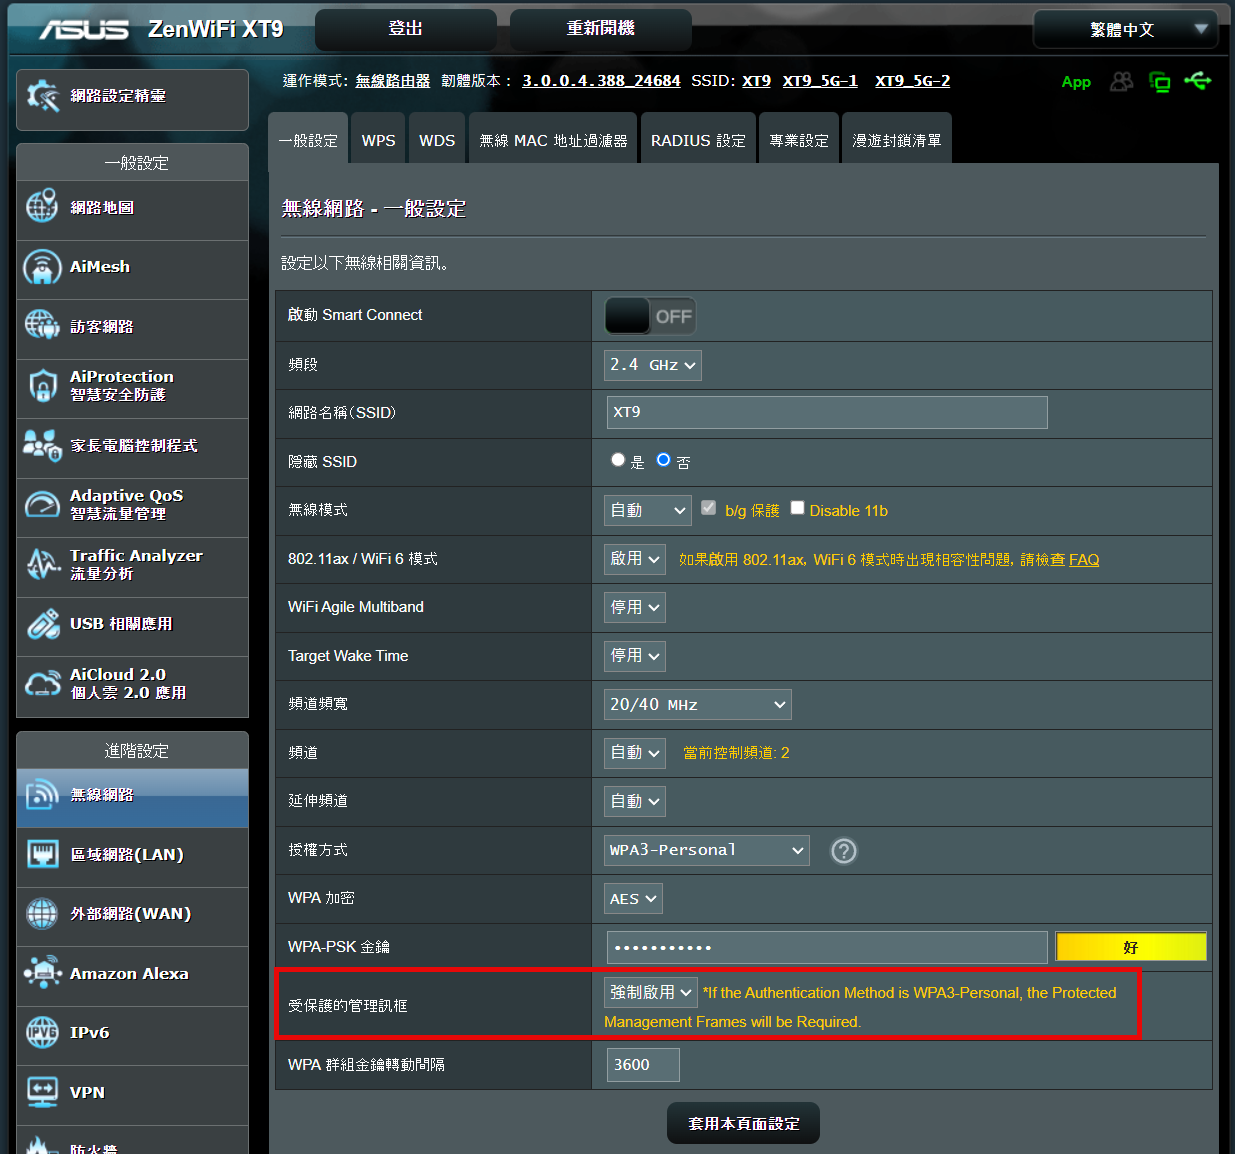The width and height of the screenshot is (1235, 1154).
Task: Open the AiMesh sidebar icon
Action: pyautogui.click(x=42, y=268)
